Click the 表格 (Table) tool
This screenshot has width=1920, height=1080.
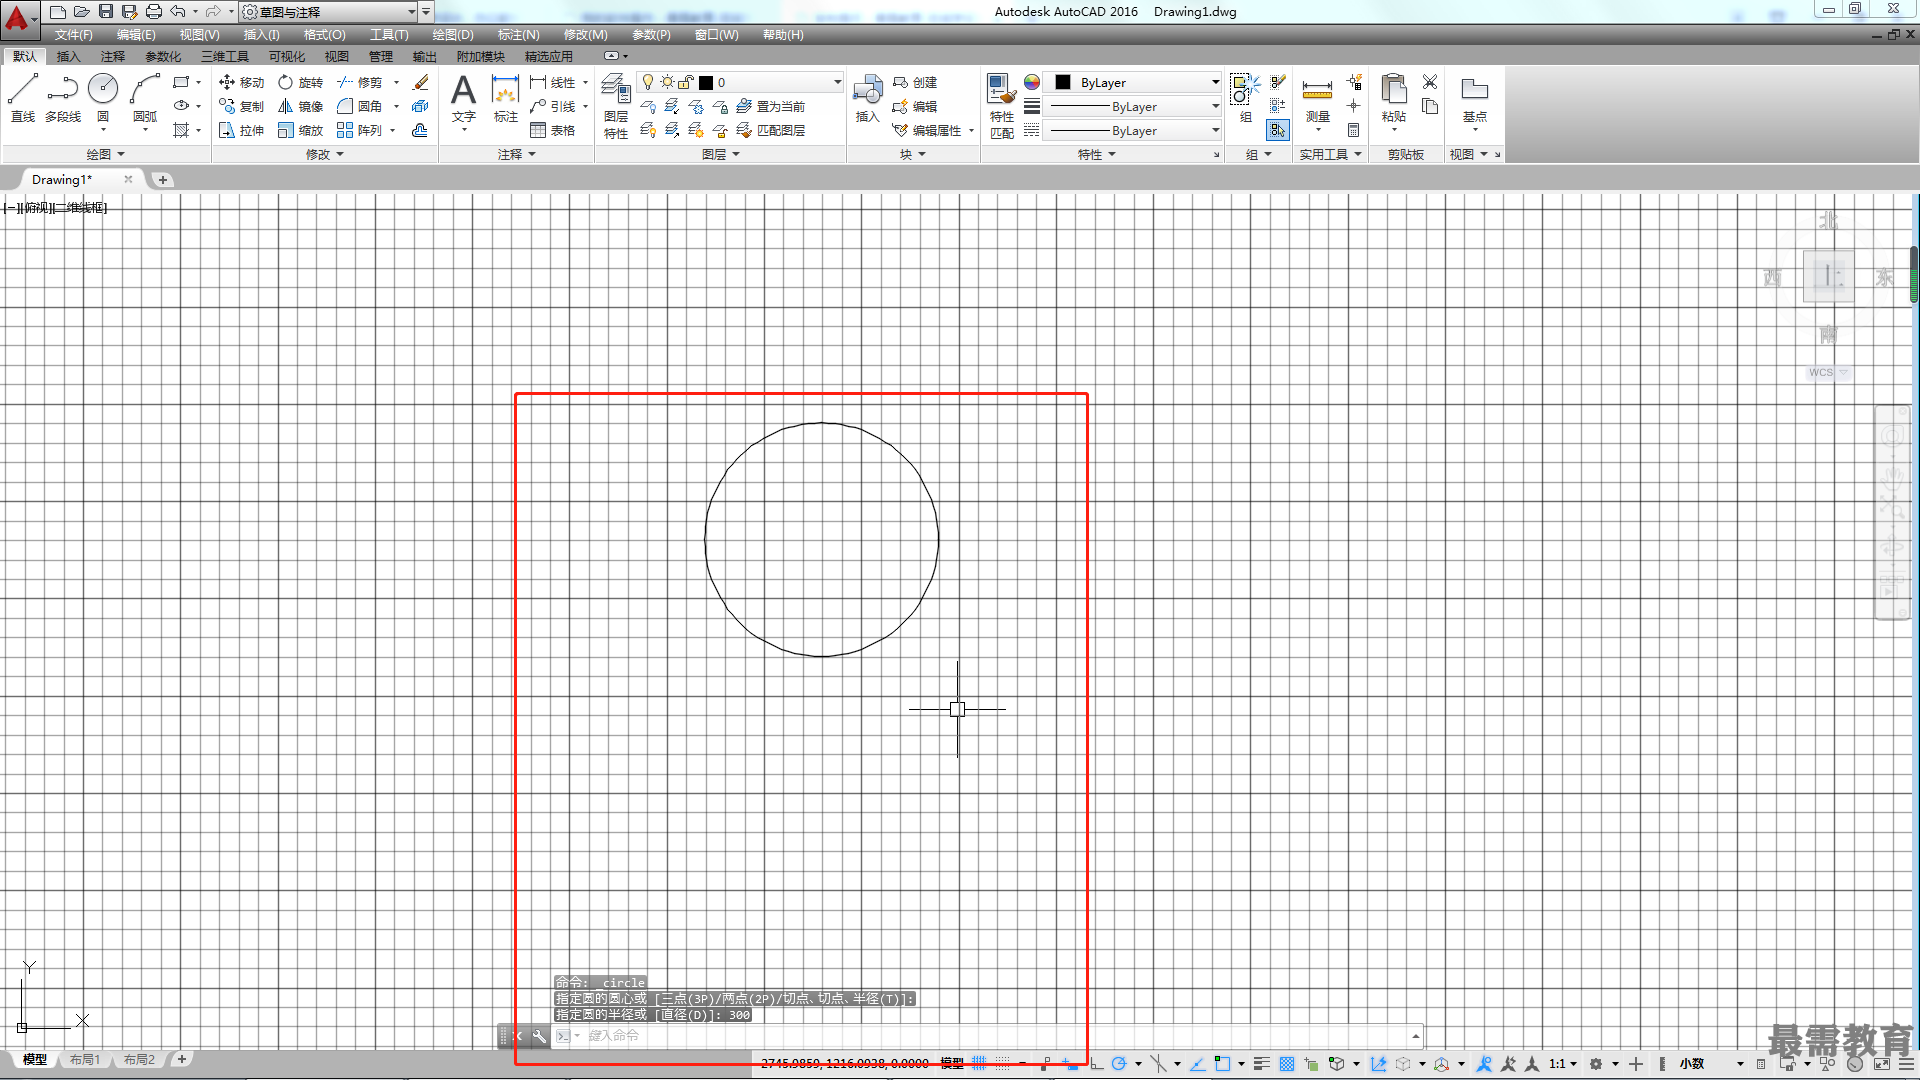tap(552, 130)
